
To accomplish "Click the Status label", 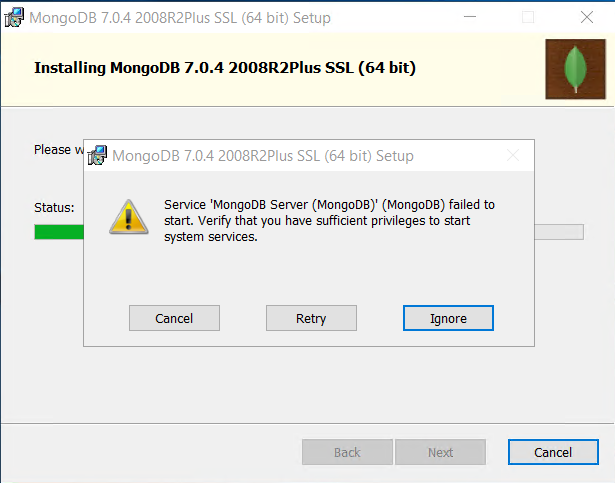I will (54, 208).
